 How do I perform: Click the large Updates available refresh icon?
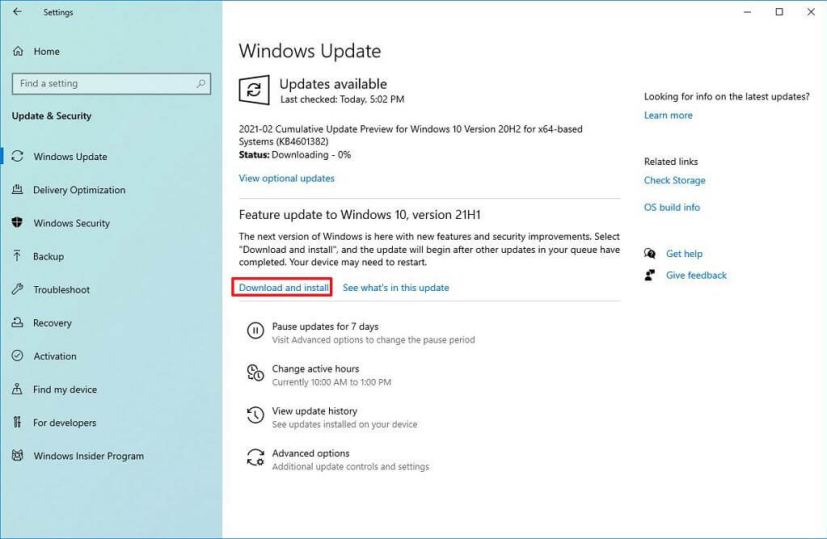[254, 90]
